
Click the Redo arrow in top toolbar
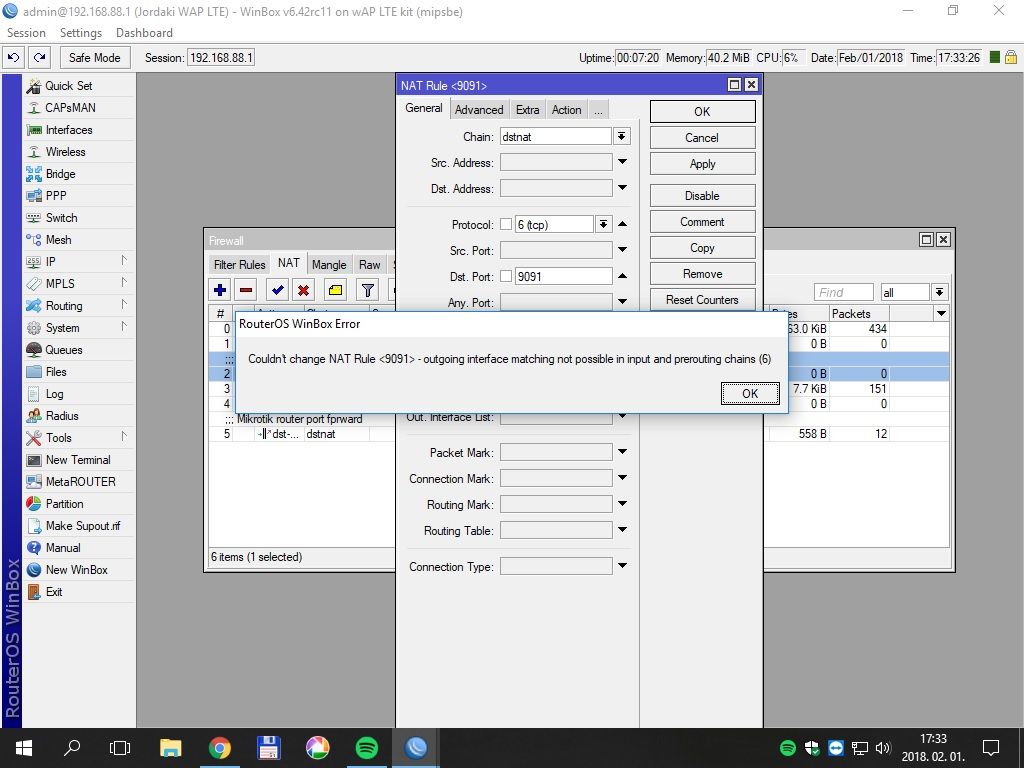pos(39,57)
